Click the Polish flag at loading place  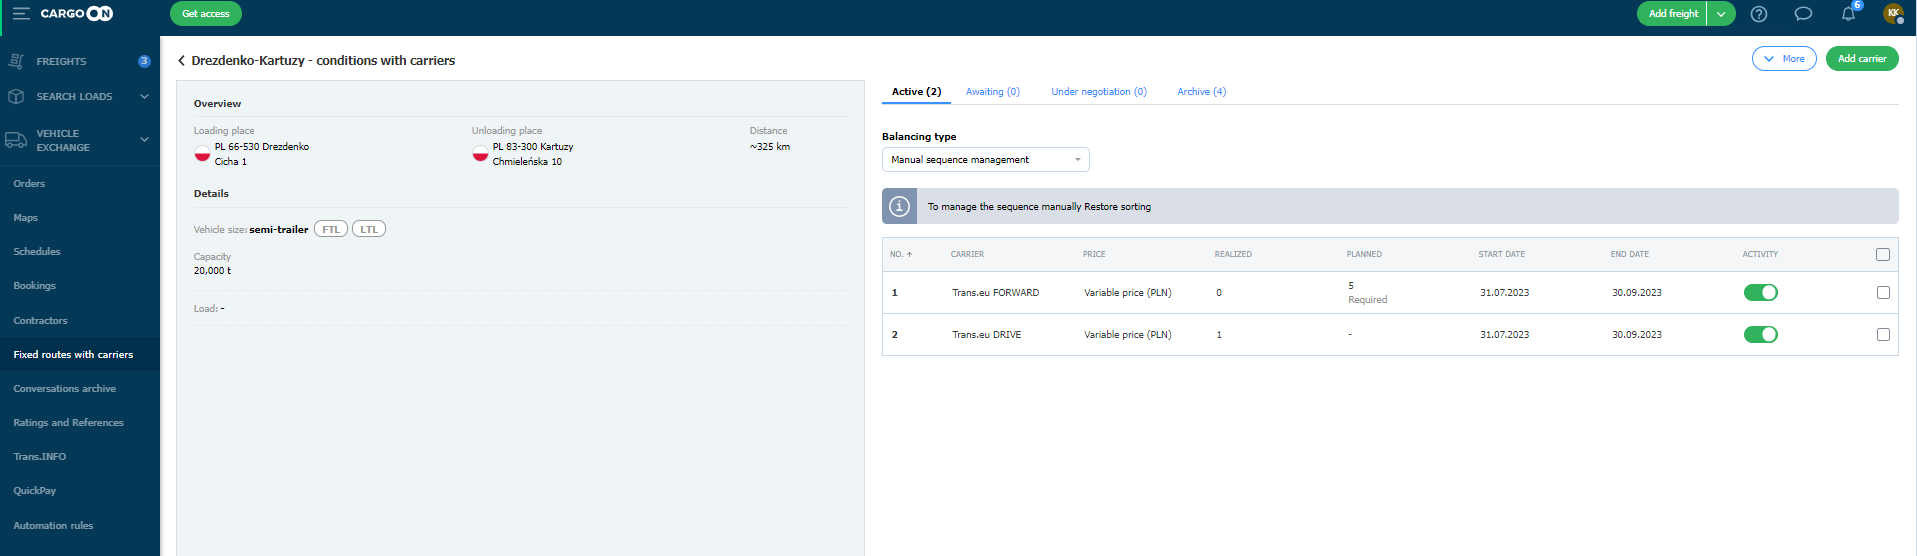point(202,154)
